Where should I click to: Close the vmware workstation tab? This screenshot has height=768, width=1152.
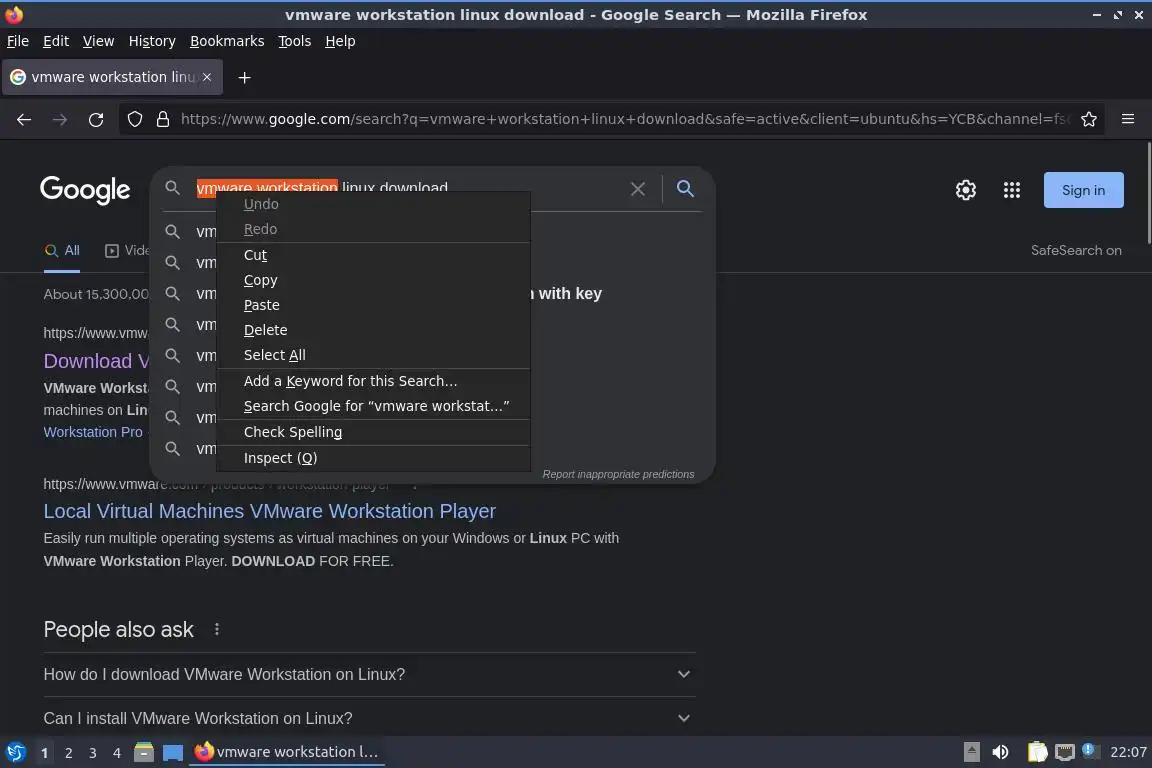click(x=207, y=77)
